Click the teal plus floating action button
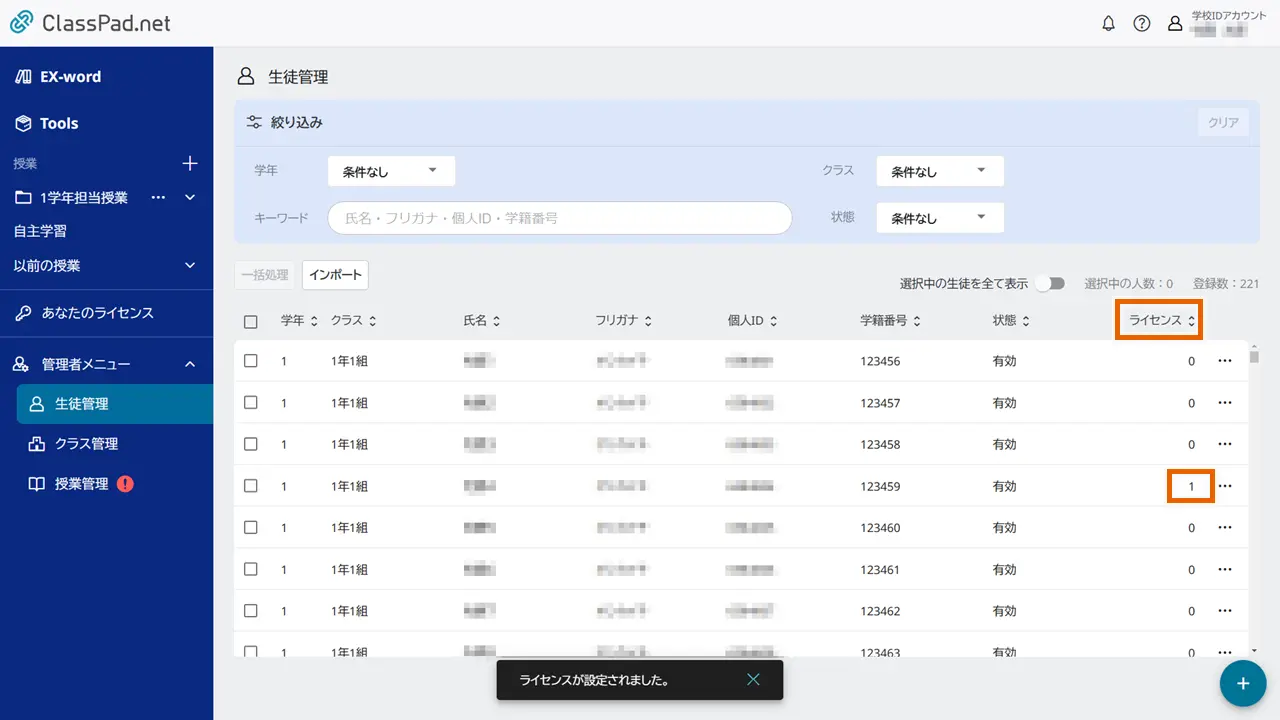Screen dimensions: 1280x720 [x=1242, y=683]
